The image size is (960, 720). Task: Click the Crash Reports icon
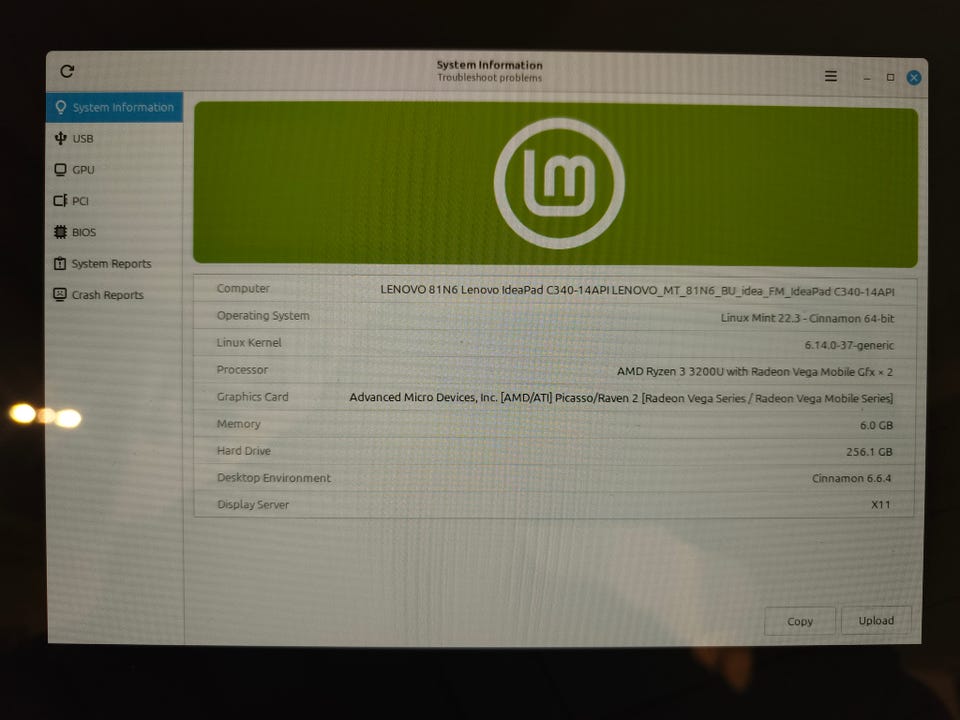click(x=59, y=294)
